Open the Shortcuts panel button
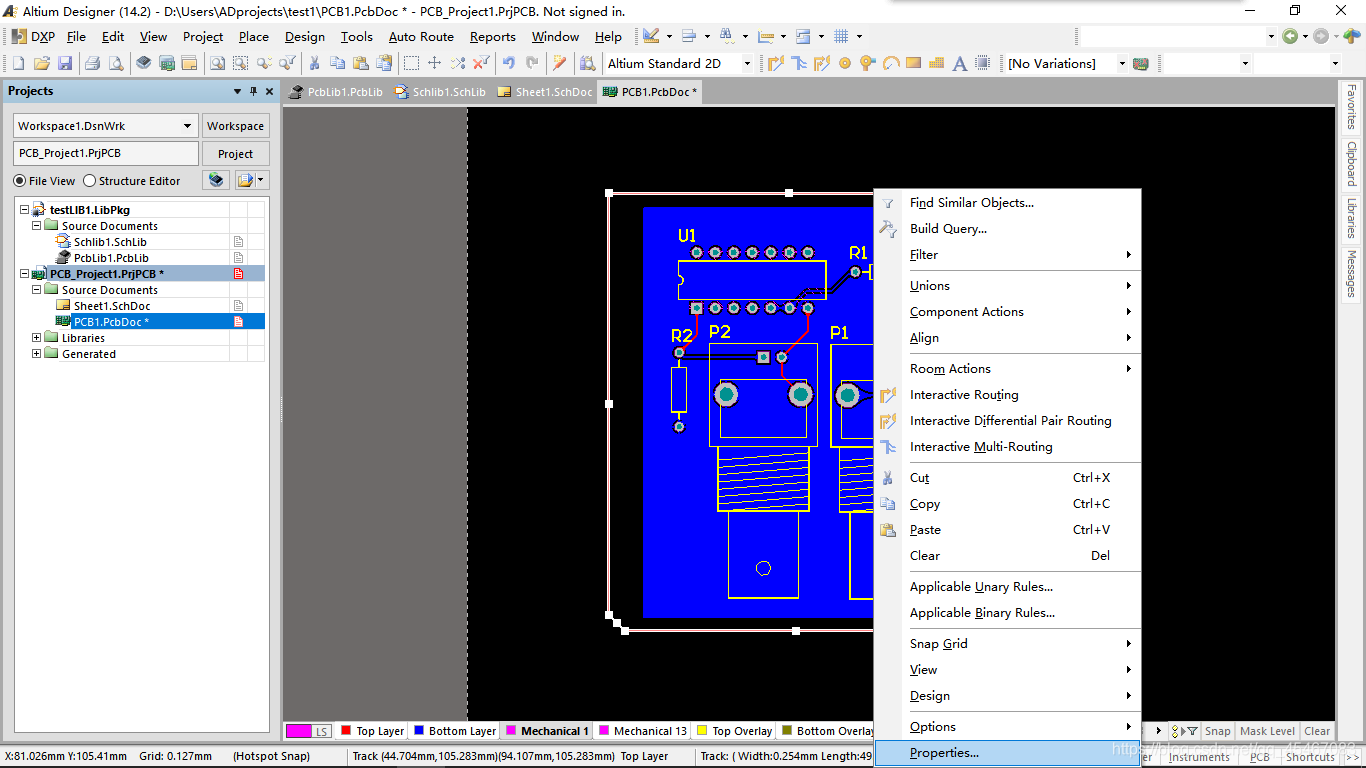1366x768 pixels. pos(1310,757)
